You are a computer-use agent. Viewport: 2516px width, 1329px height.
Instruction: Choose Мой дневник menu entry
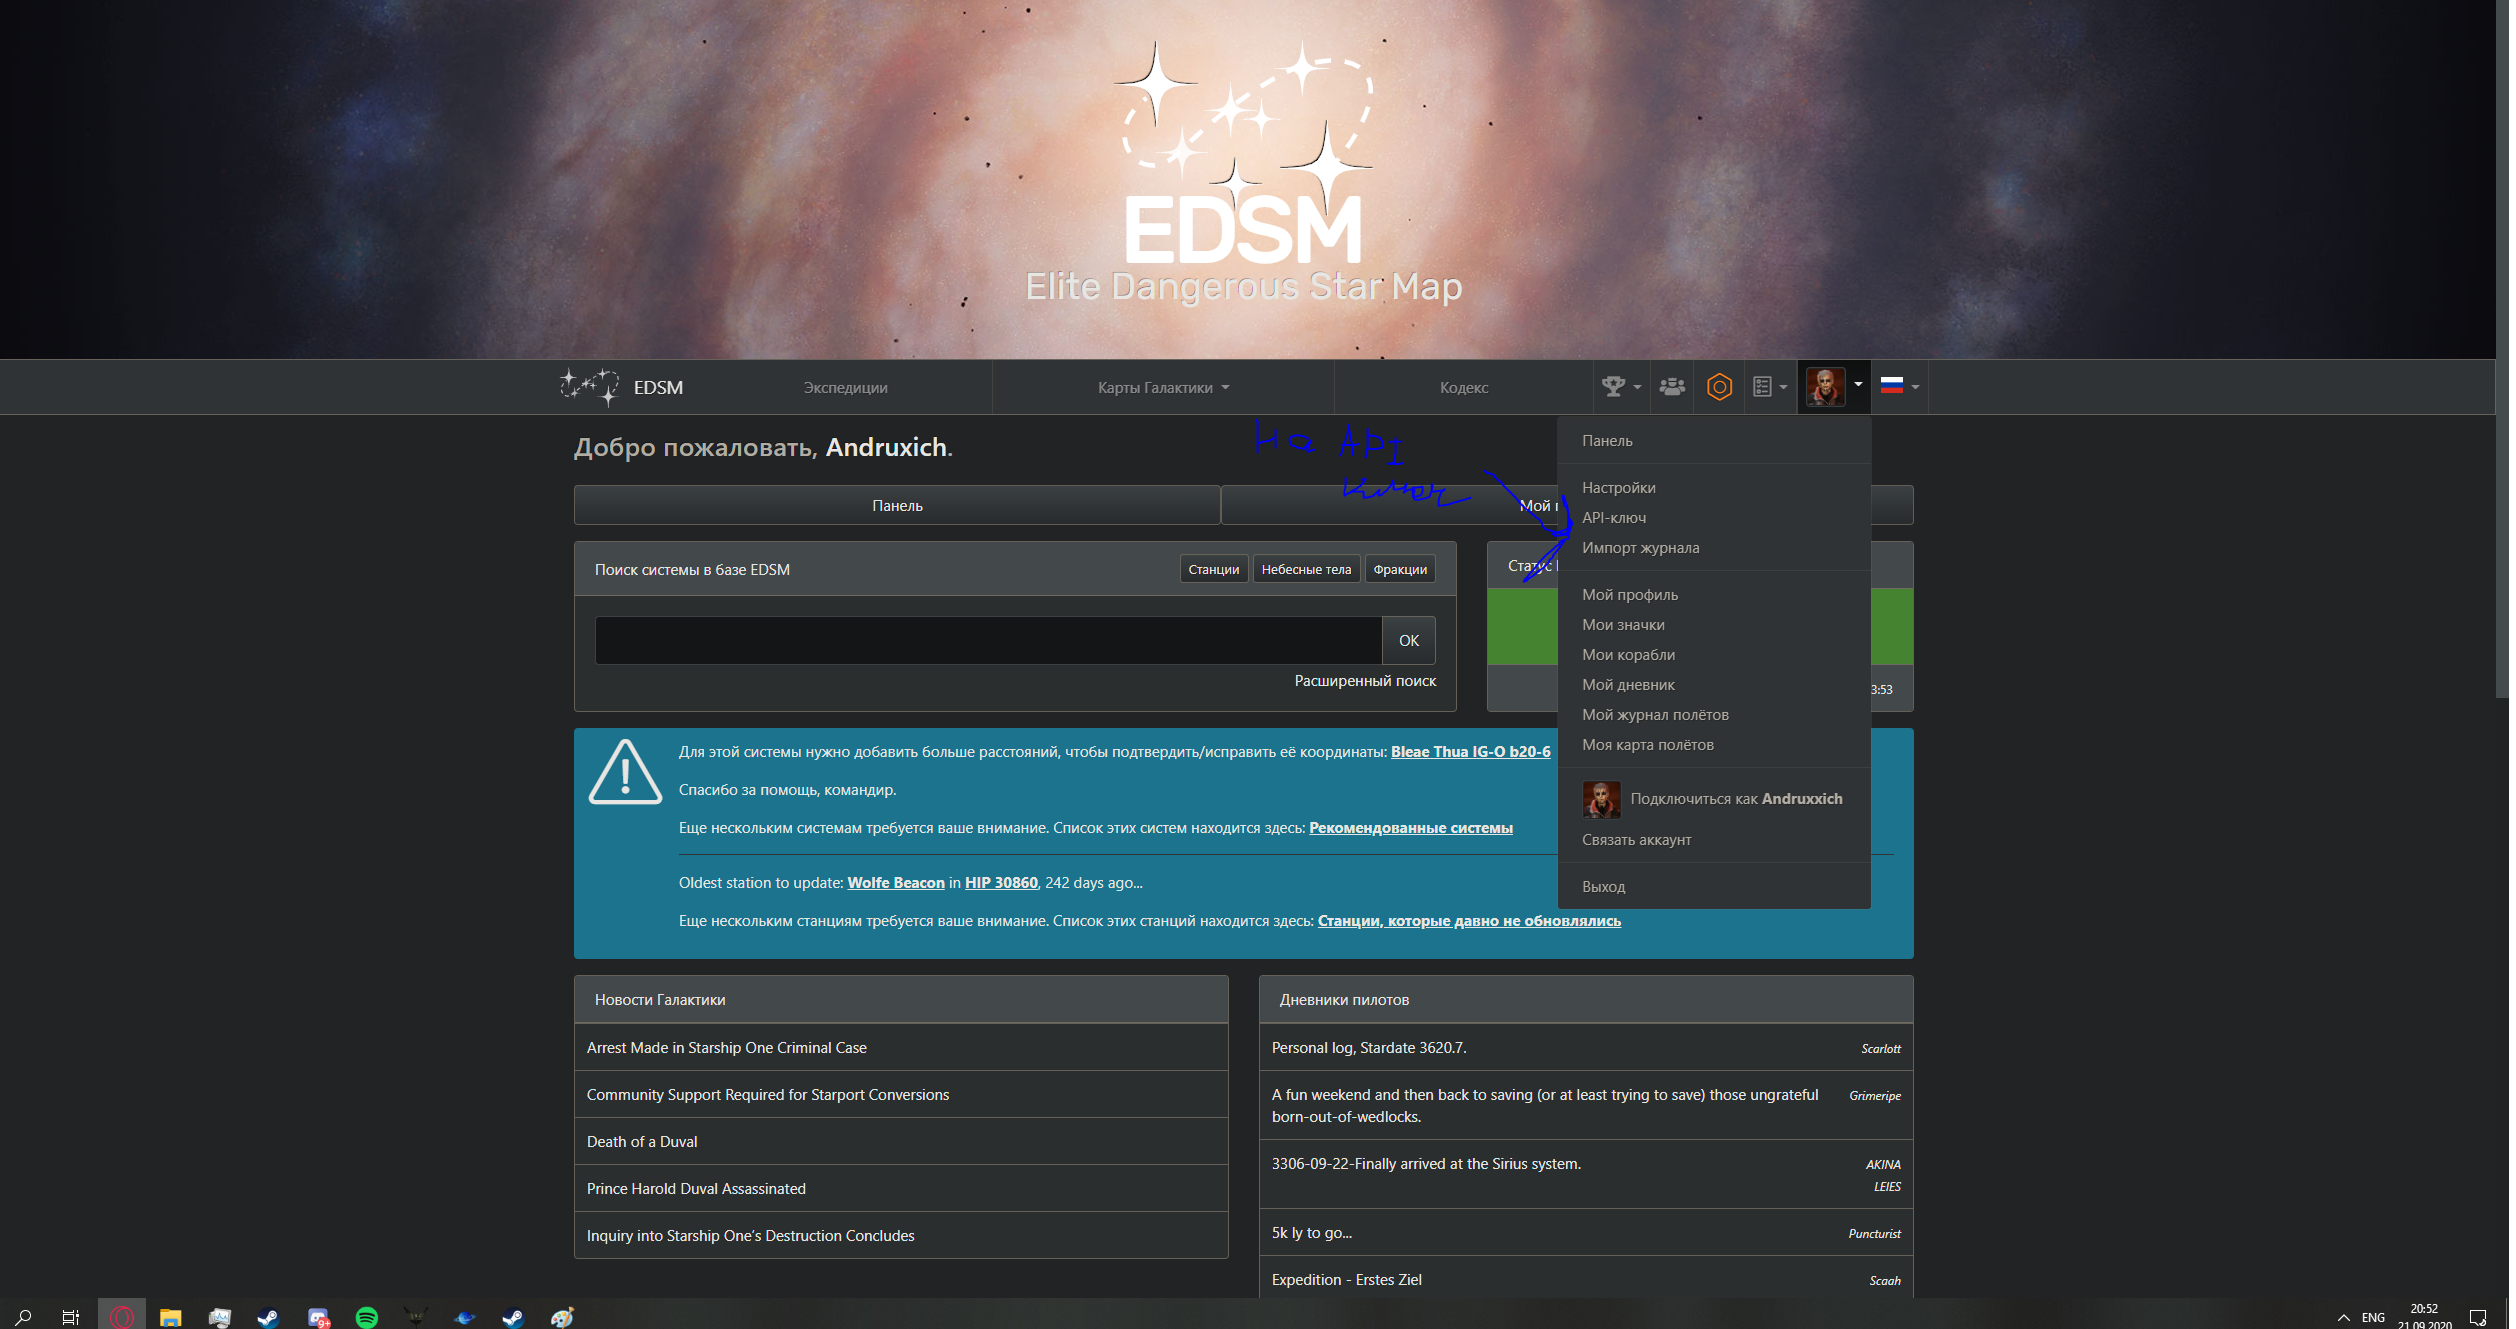(x=1714, y=685)
